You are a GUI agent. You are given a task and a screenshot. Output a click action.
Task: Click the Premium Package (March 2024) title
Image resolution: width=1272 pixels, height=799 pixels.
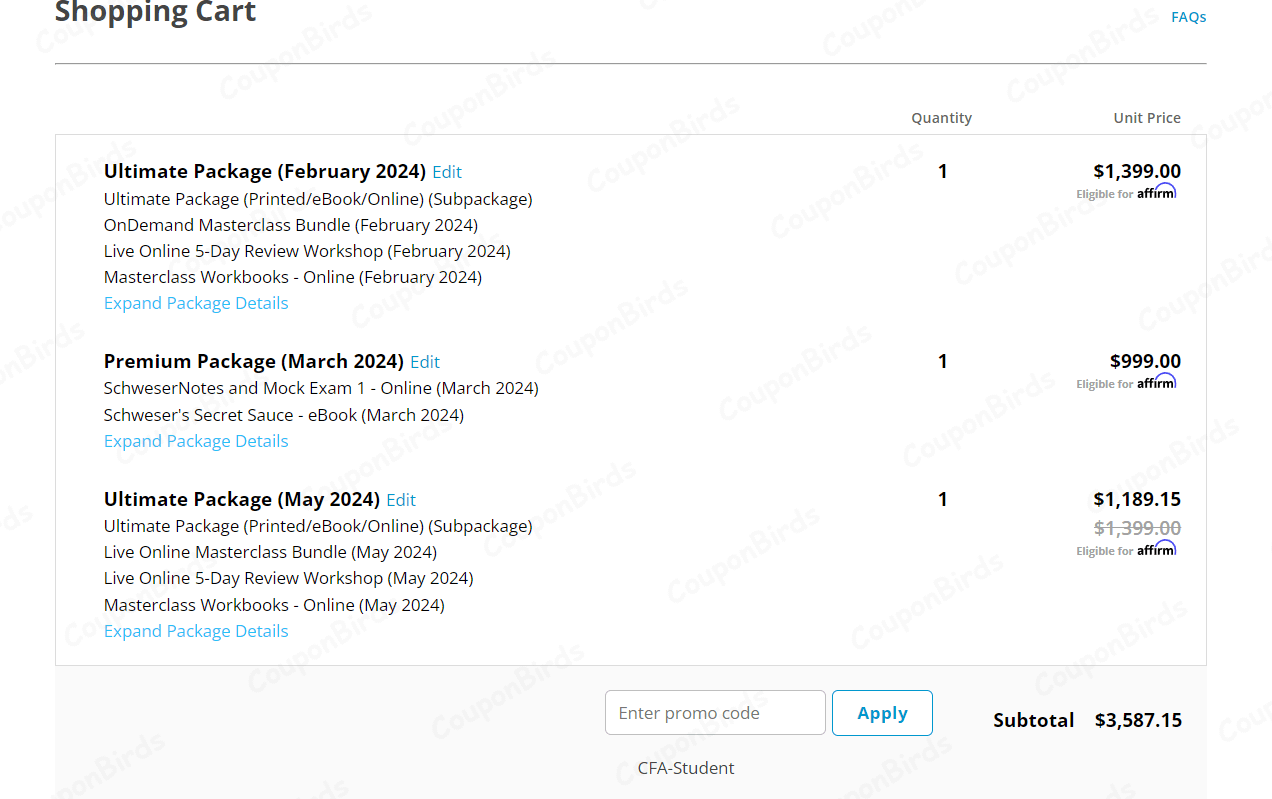click(254, 361)
